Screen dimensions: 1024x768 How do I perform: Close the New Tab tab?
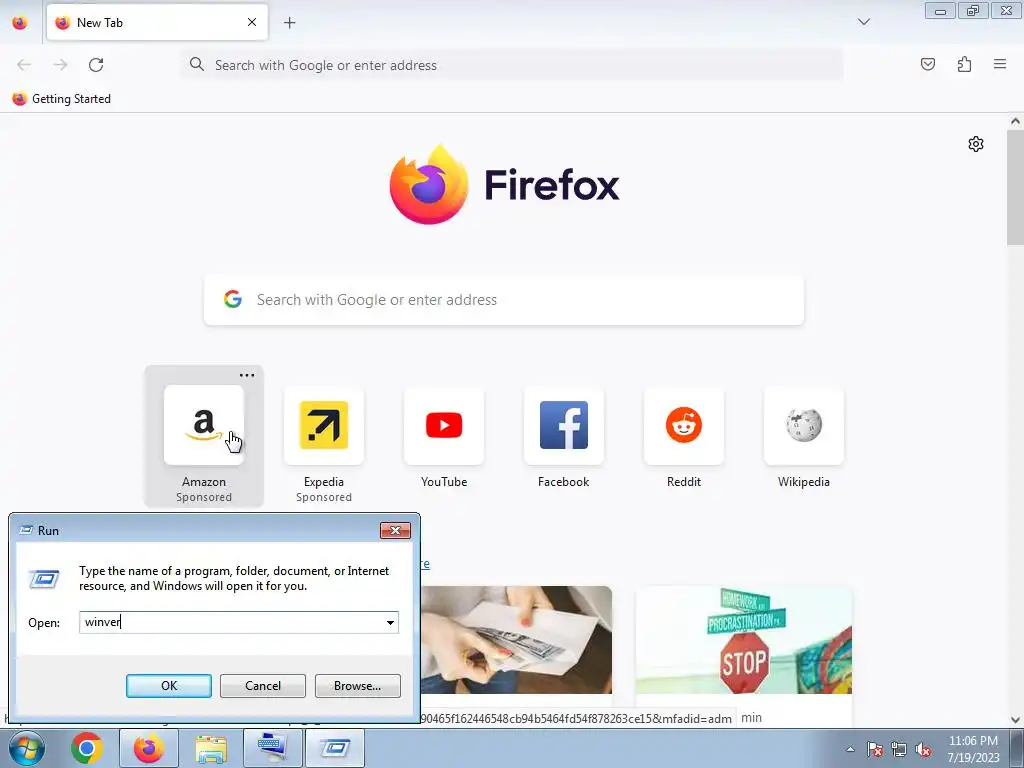[252, 22]
